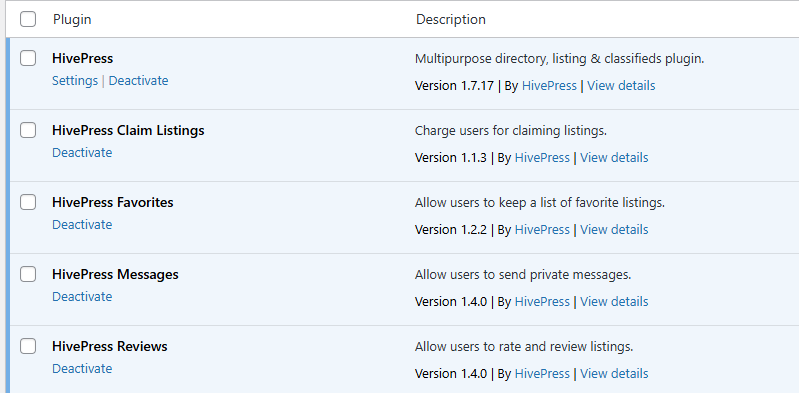Click the "Version 1.7.17" text

[455, 86]
